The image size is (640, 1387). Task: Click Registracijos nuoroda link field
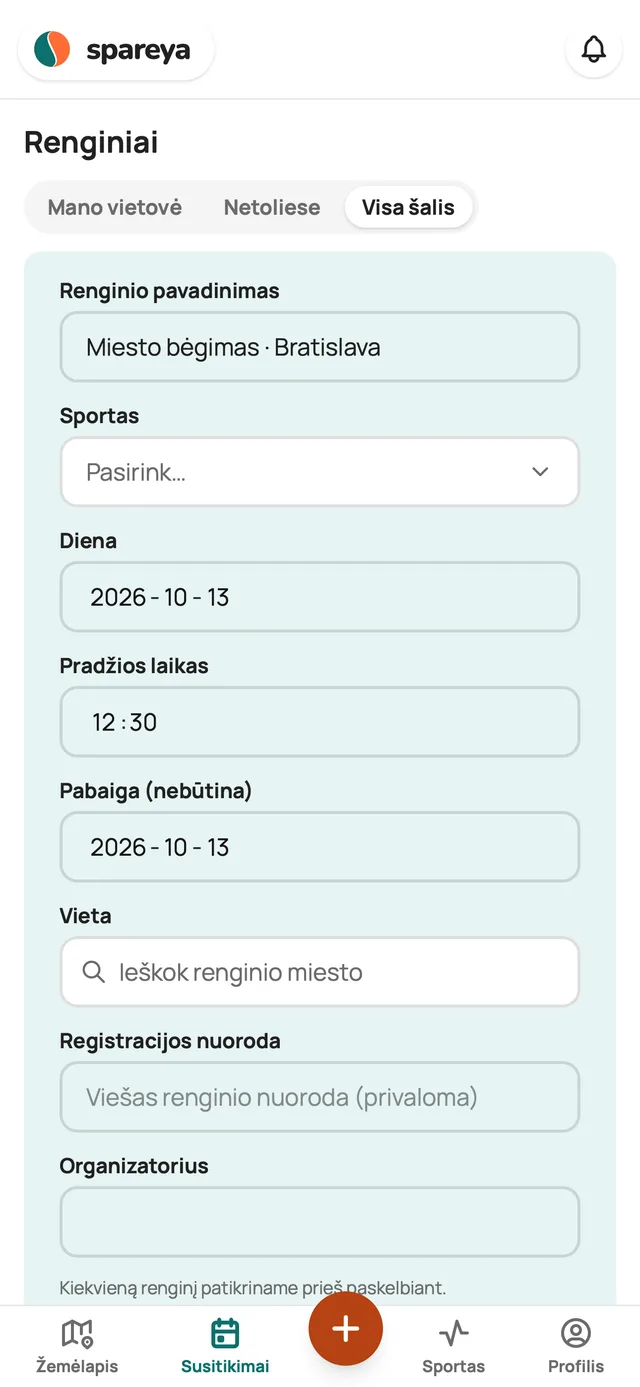click(320, 1097)
